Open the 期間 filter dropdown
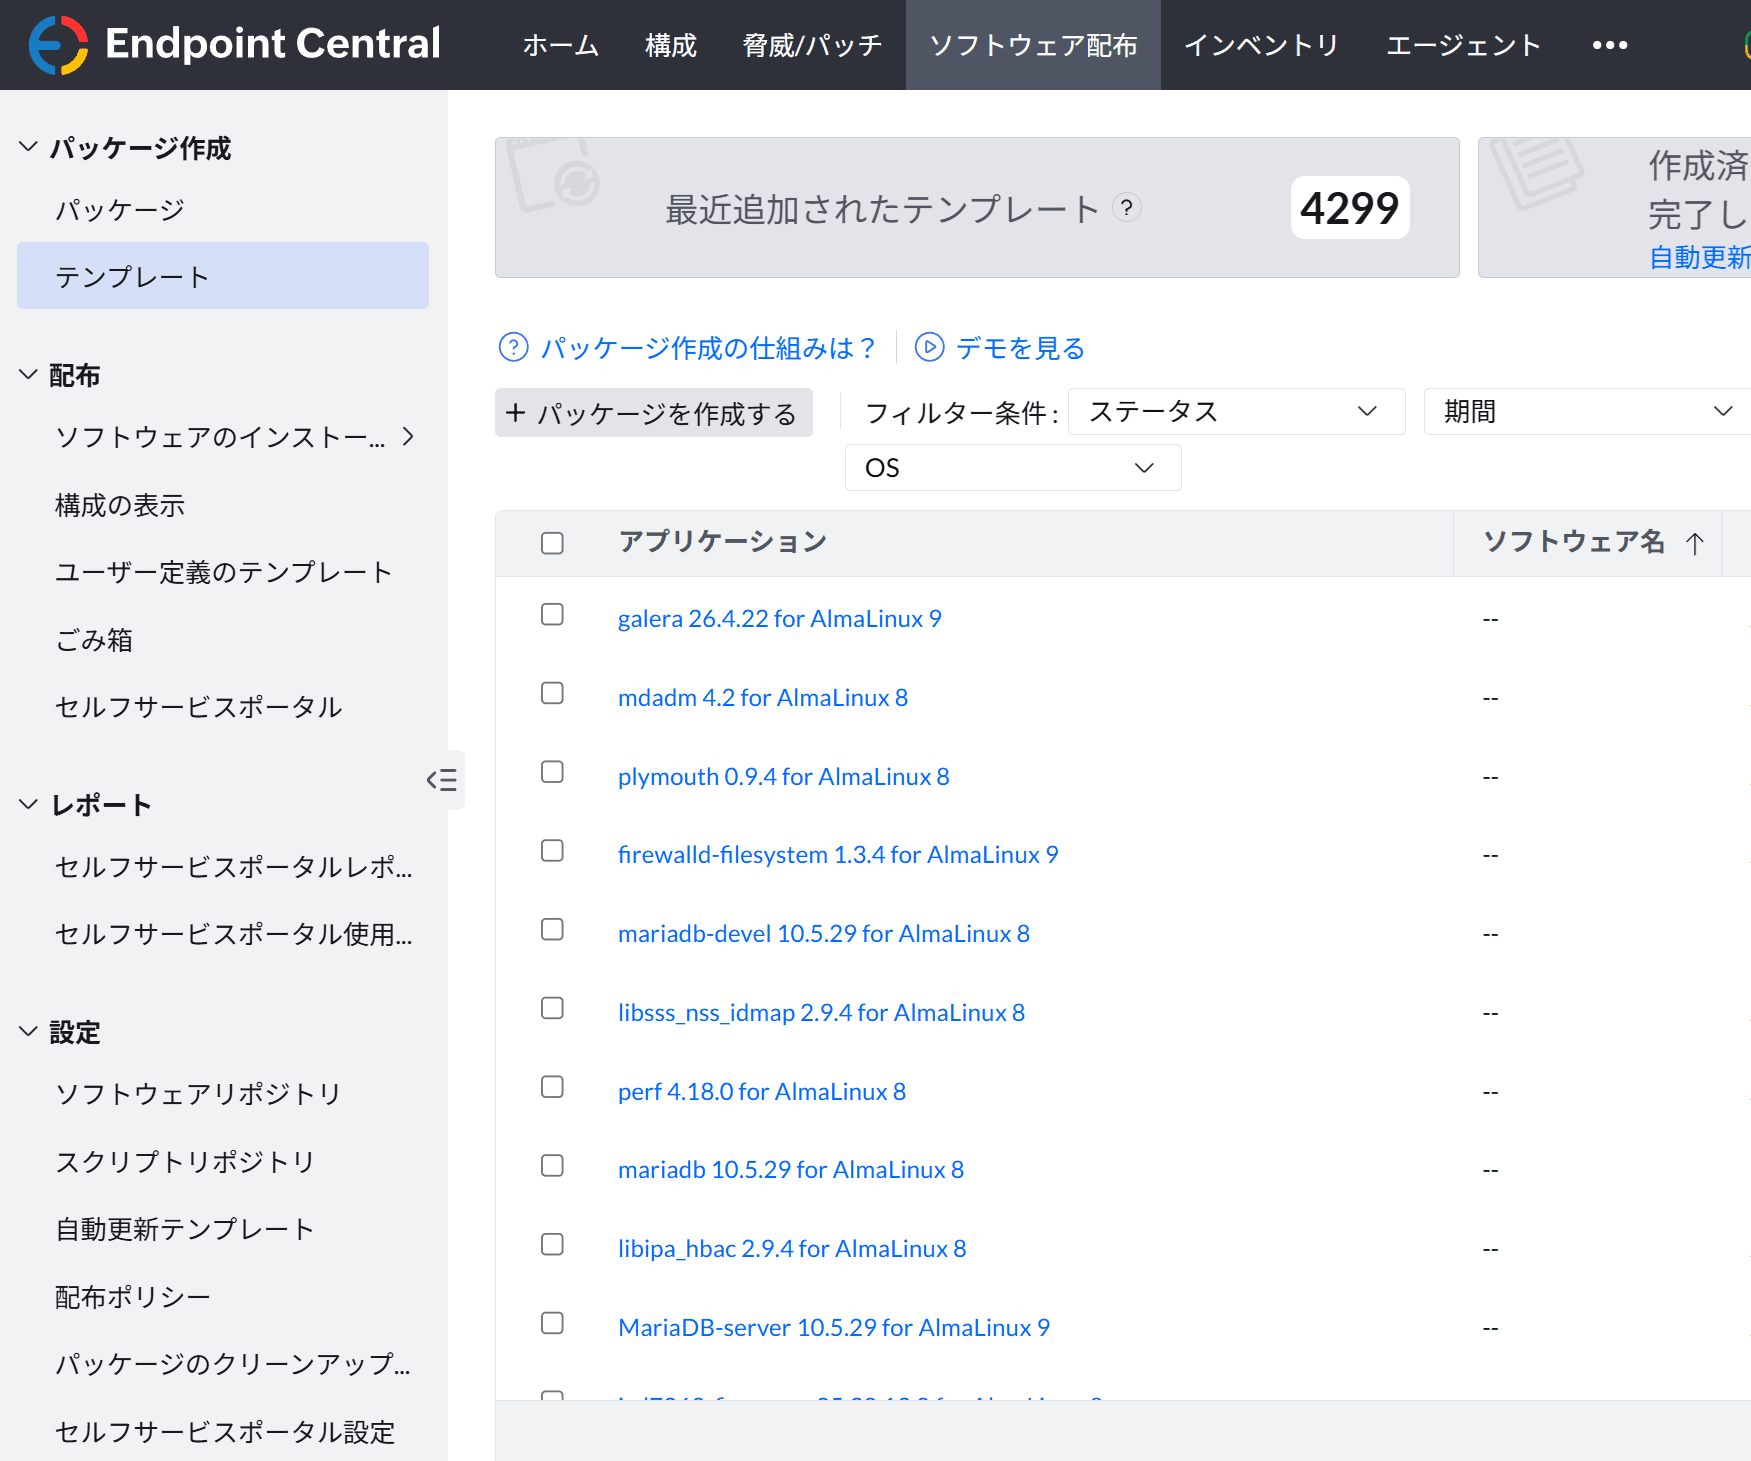This screenshot has width=1751, height=1461. pos(1588,412)
